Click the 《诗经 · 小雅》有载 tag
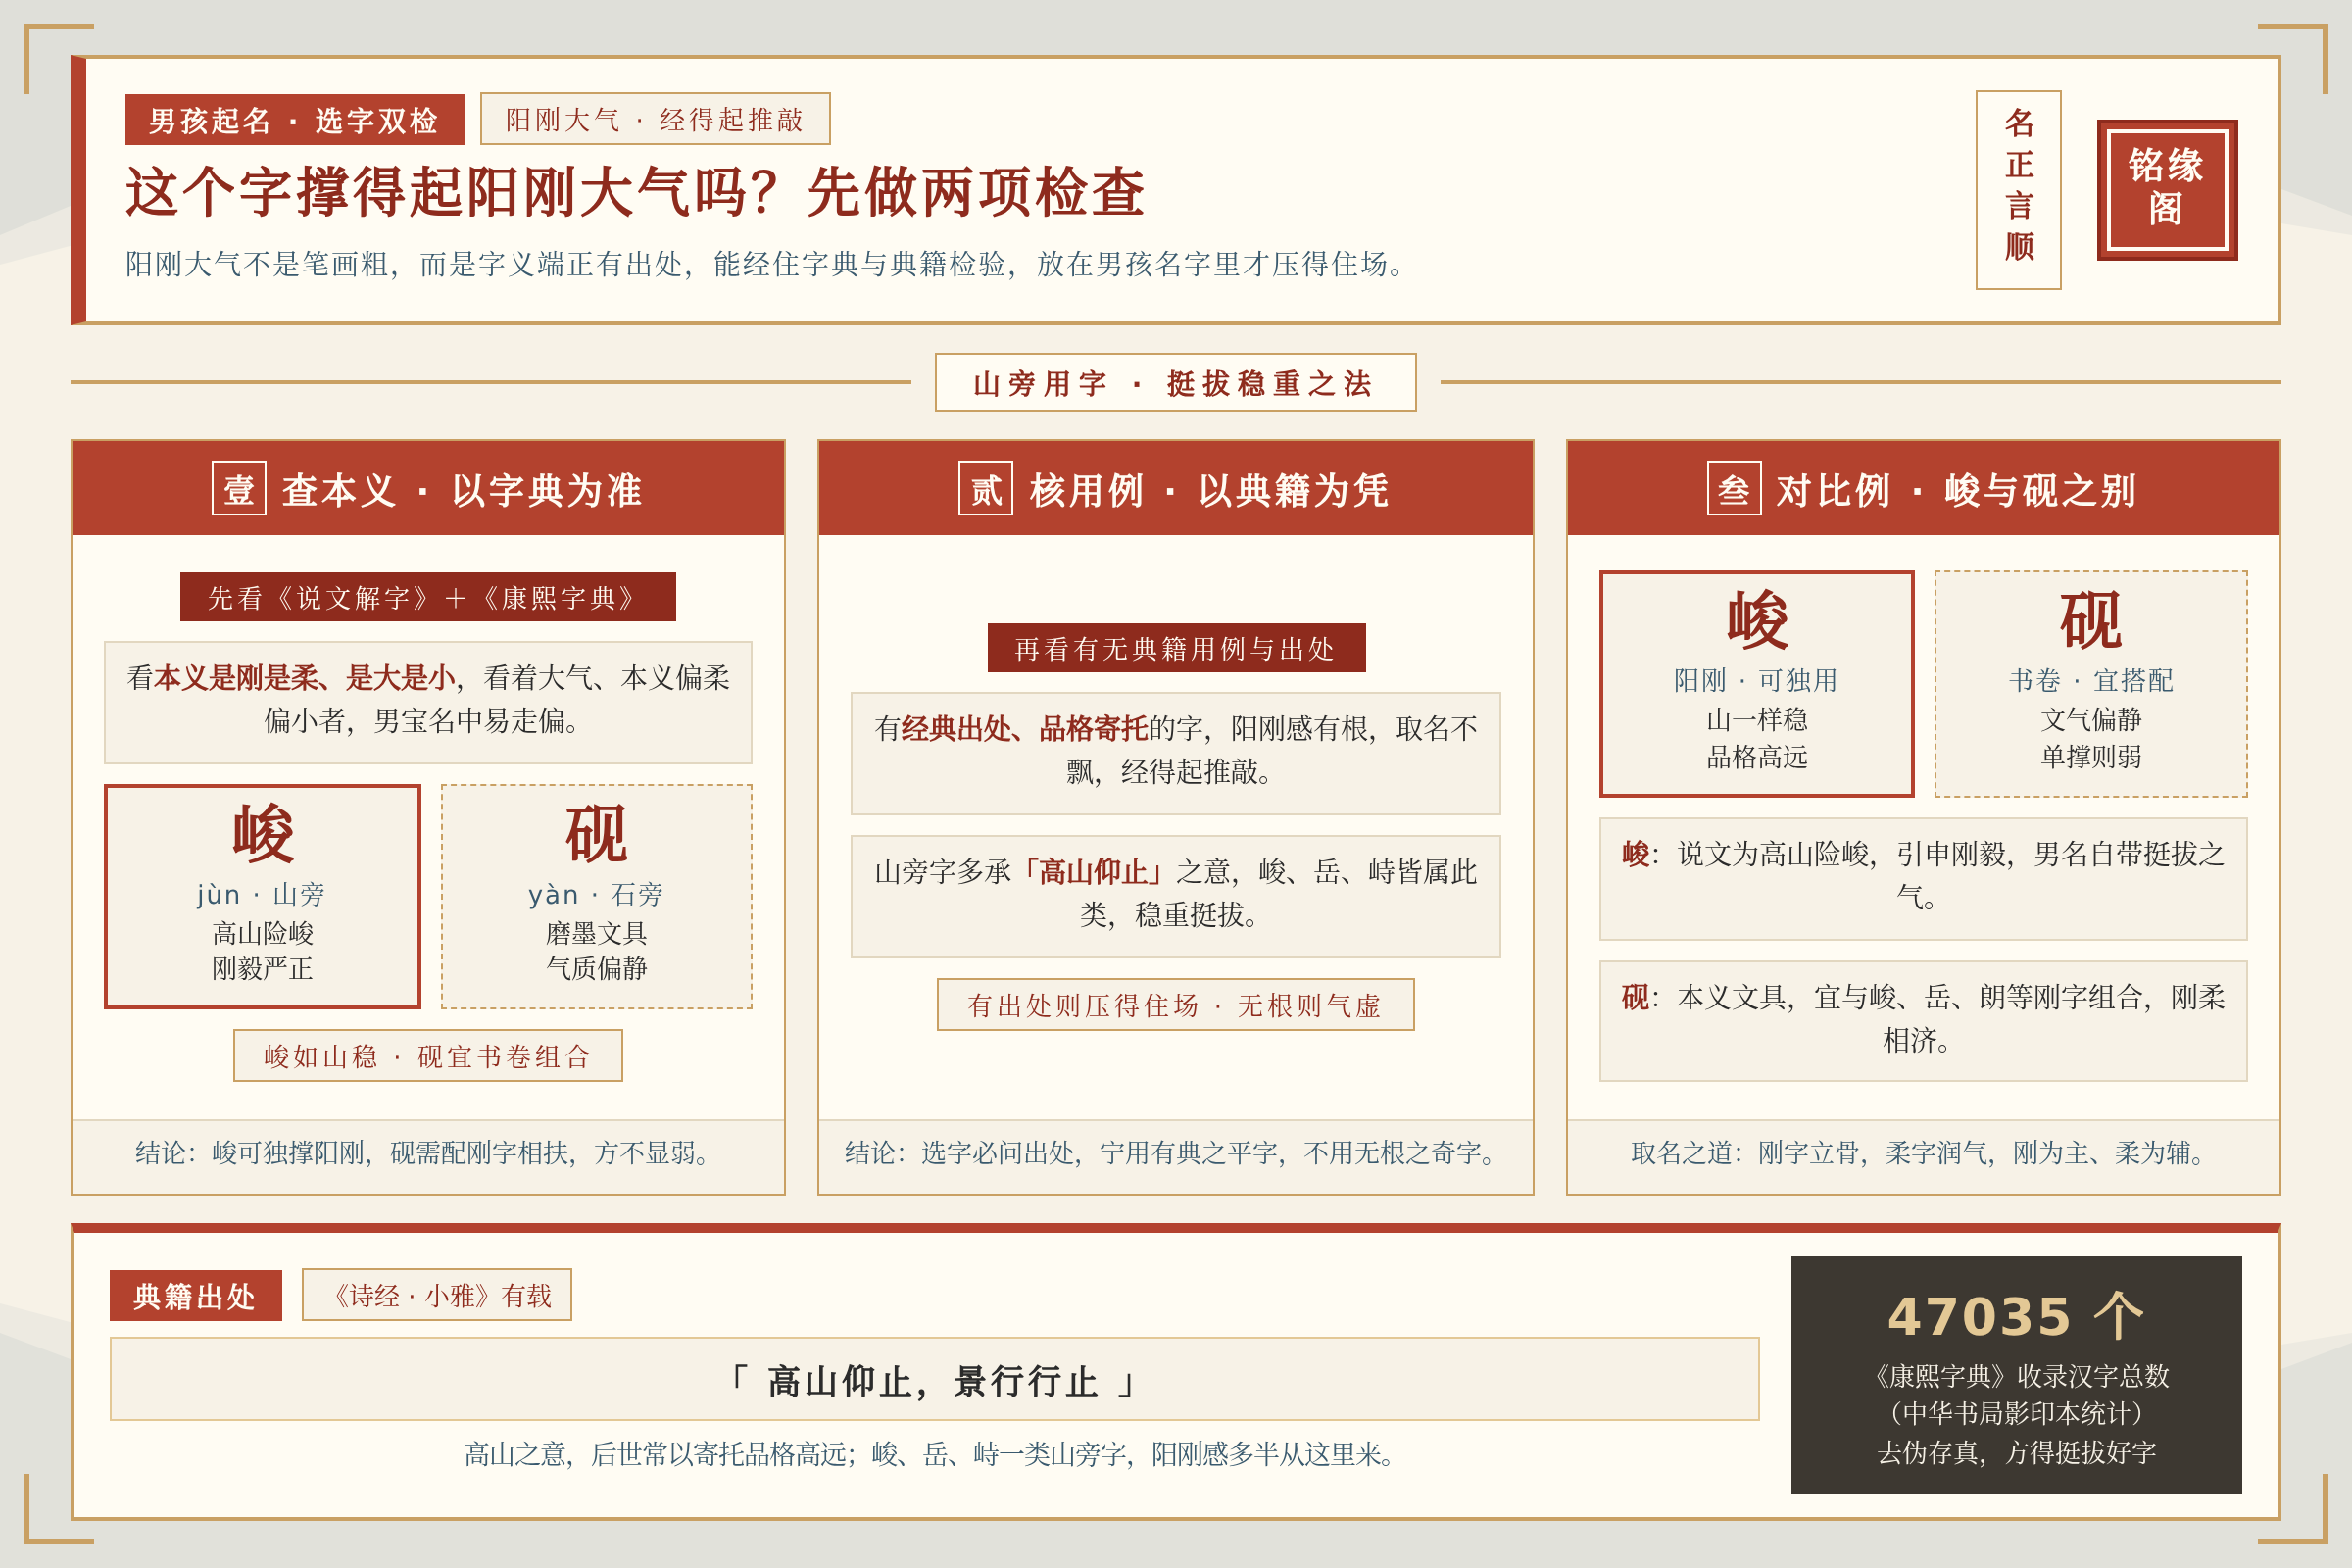The image size is (2352, 1568). coord(437,1295)
